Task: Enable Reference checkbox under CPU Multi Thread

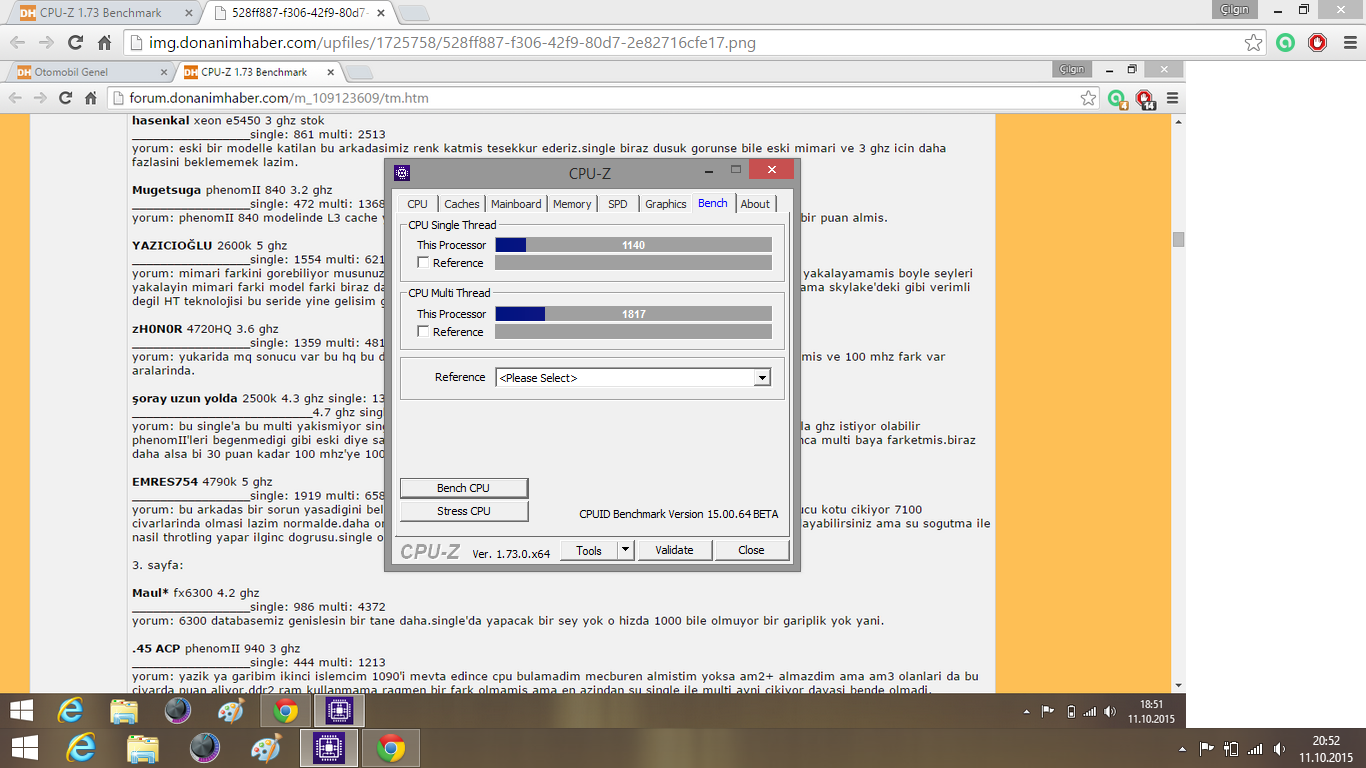Action: click(x=424, y=331)
